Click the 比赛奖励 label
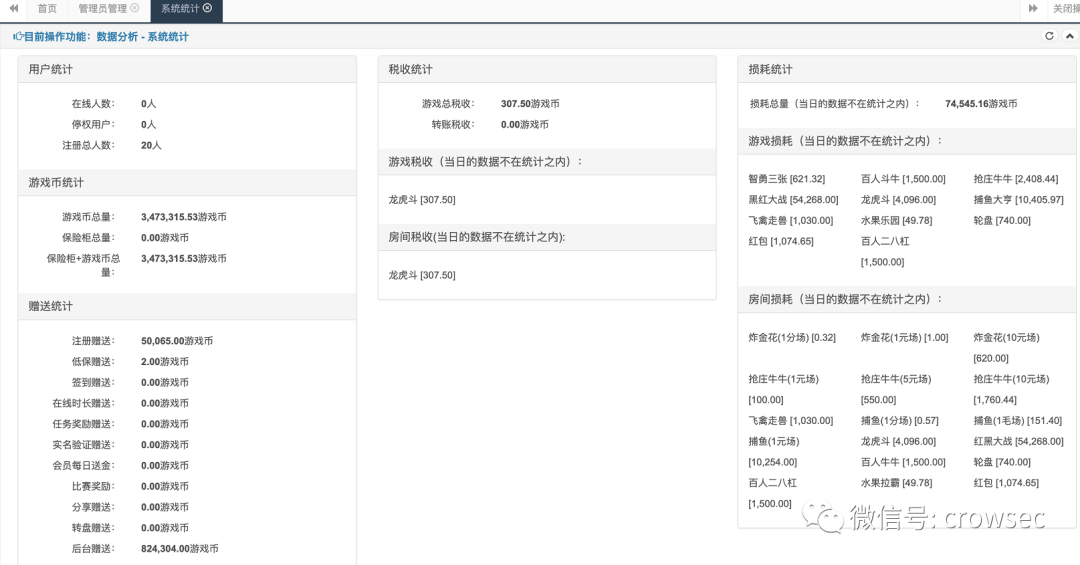Image resolution: width=1080 pixels, height=565 pixels. pyautogui.click(x=93, y=486)
